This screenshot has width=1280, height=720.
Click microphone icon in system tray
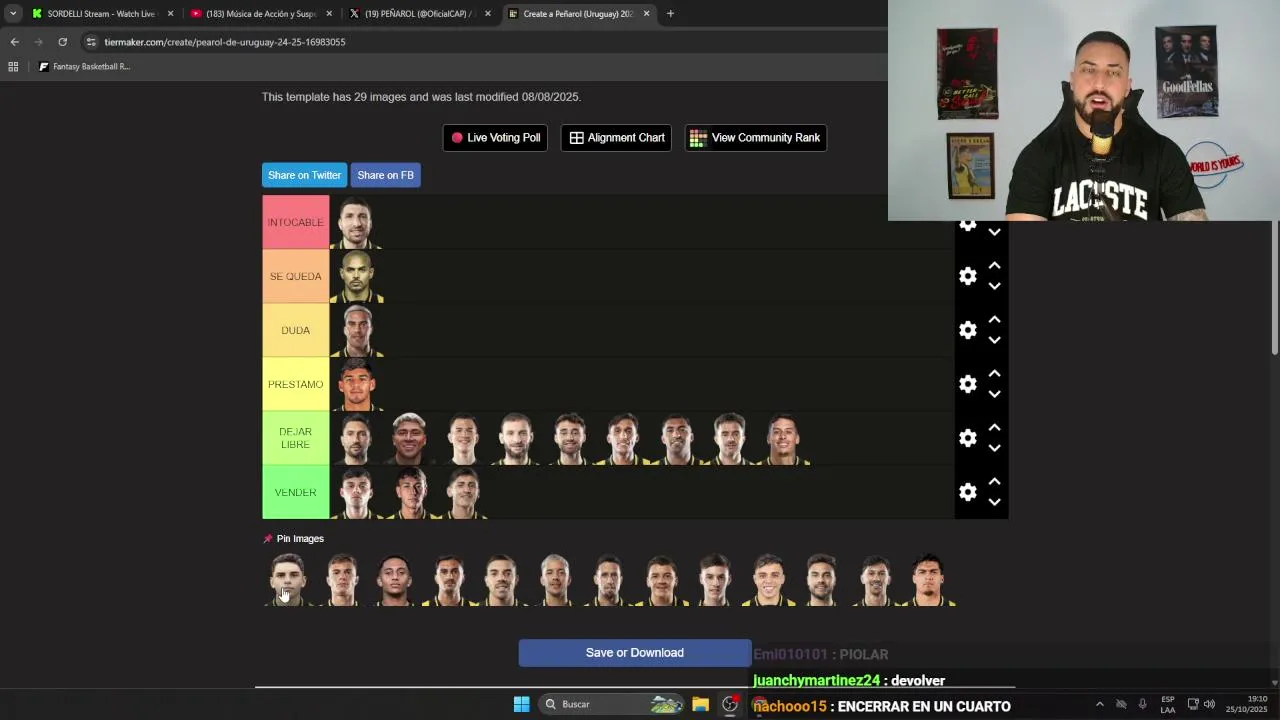point(1142,704)
